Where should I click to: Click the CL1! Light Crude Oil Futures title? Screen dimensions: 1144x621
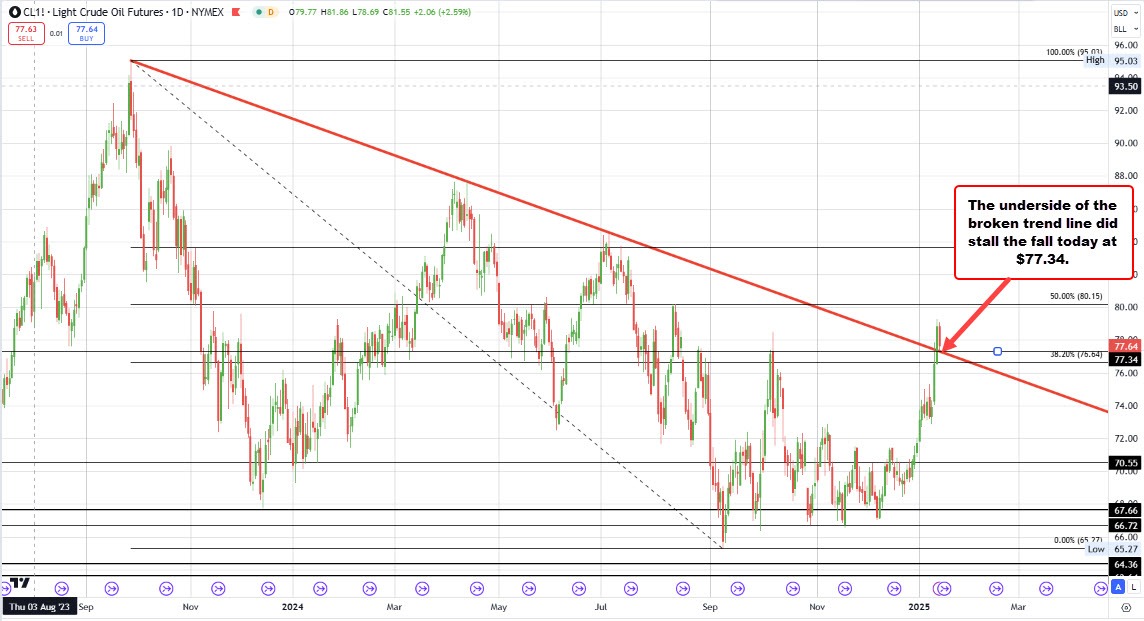(123, 12)
